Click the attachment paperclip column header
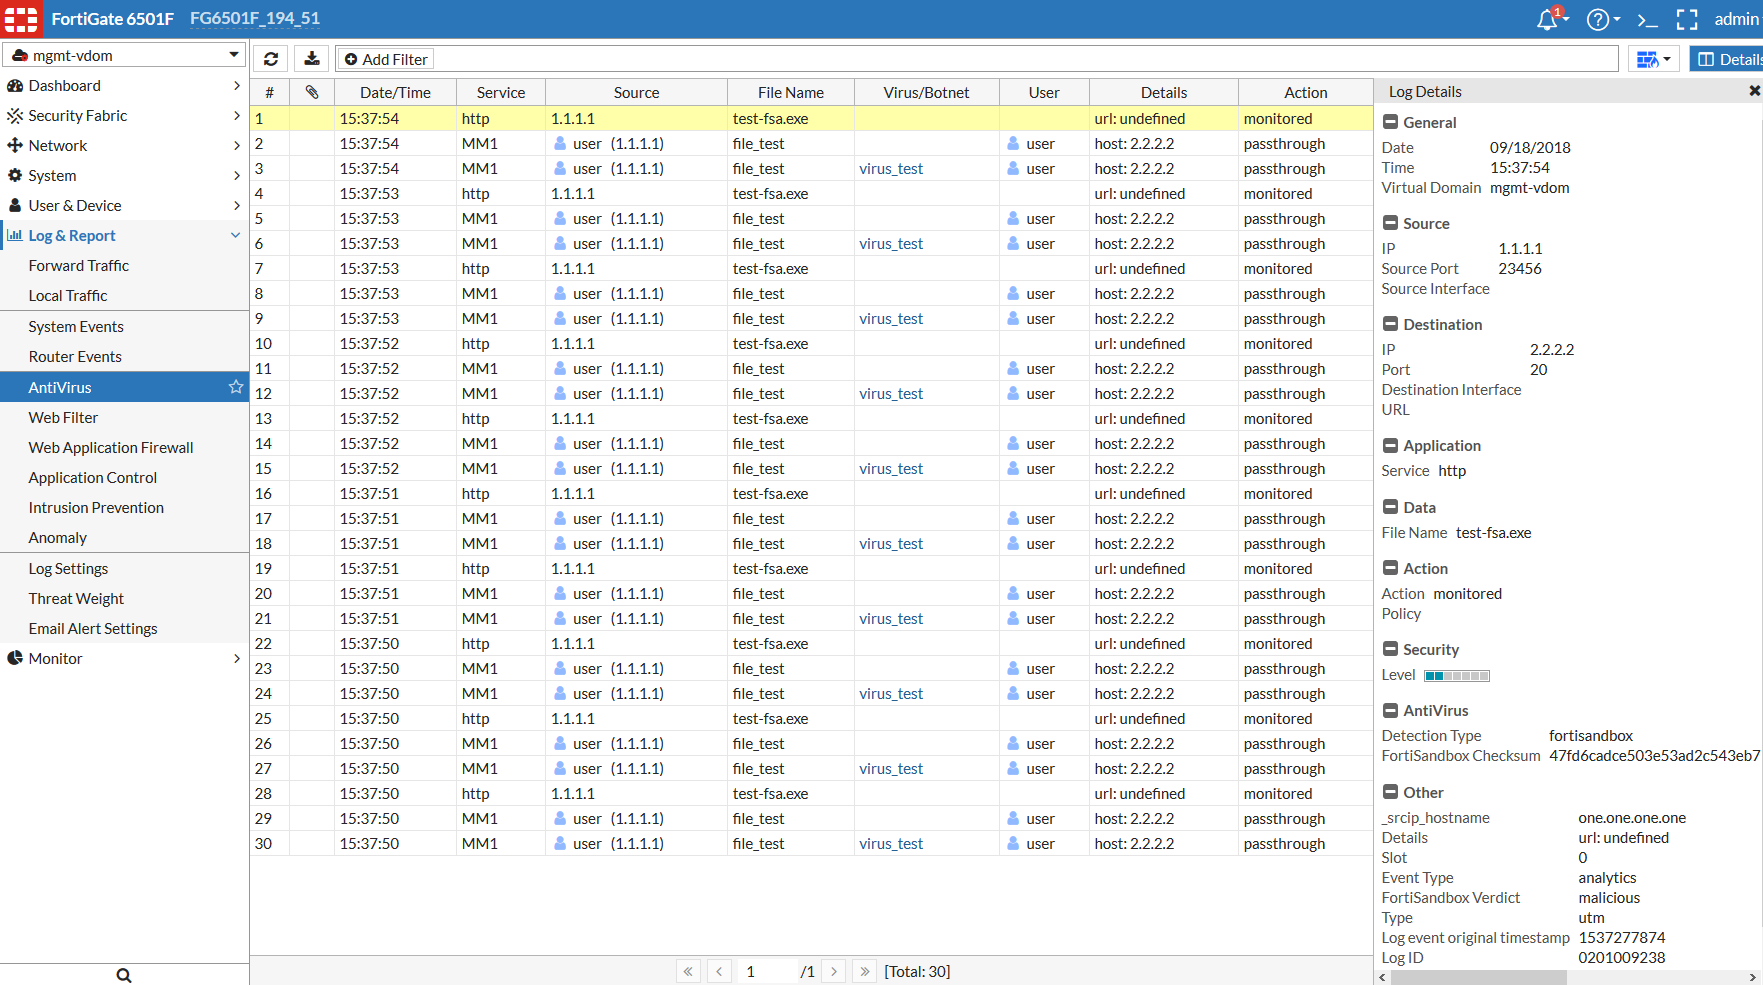Screen dimensions: 1763x985 coord(312,92)
